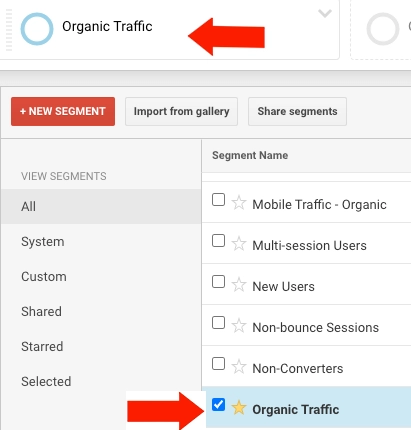Expand the Organic Traffic segment chevron
The height and width of the screenshot is (430, 411).
click(x=325, y=13)
